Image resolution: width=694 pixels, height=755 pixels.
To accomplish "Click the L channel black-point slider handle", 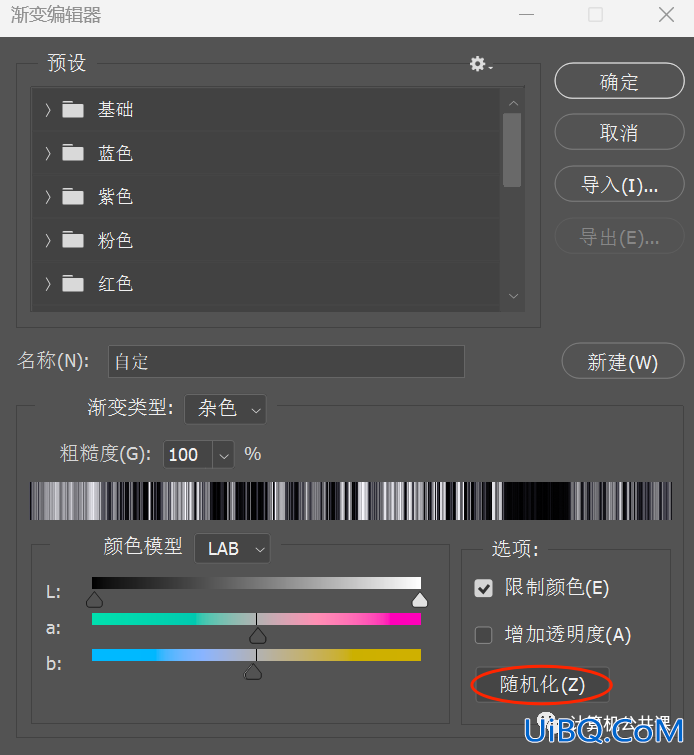I will [x=94, y=600].
